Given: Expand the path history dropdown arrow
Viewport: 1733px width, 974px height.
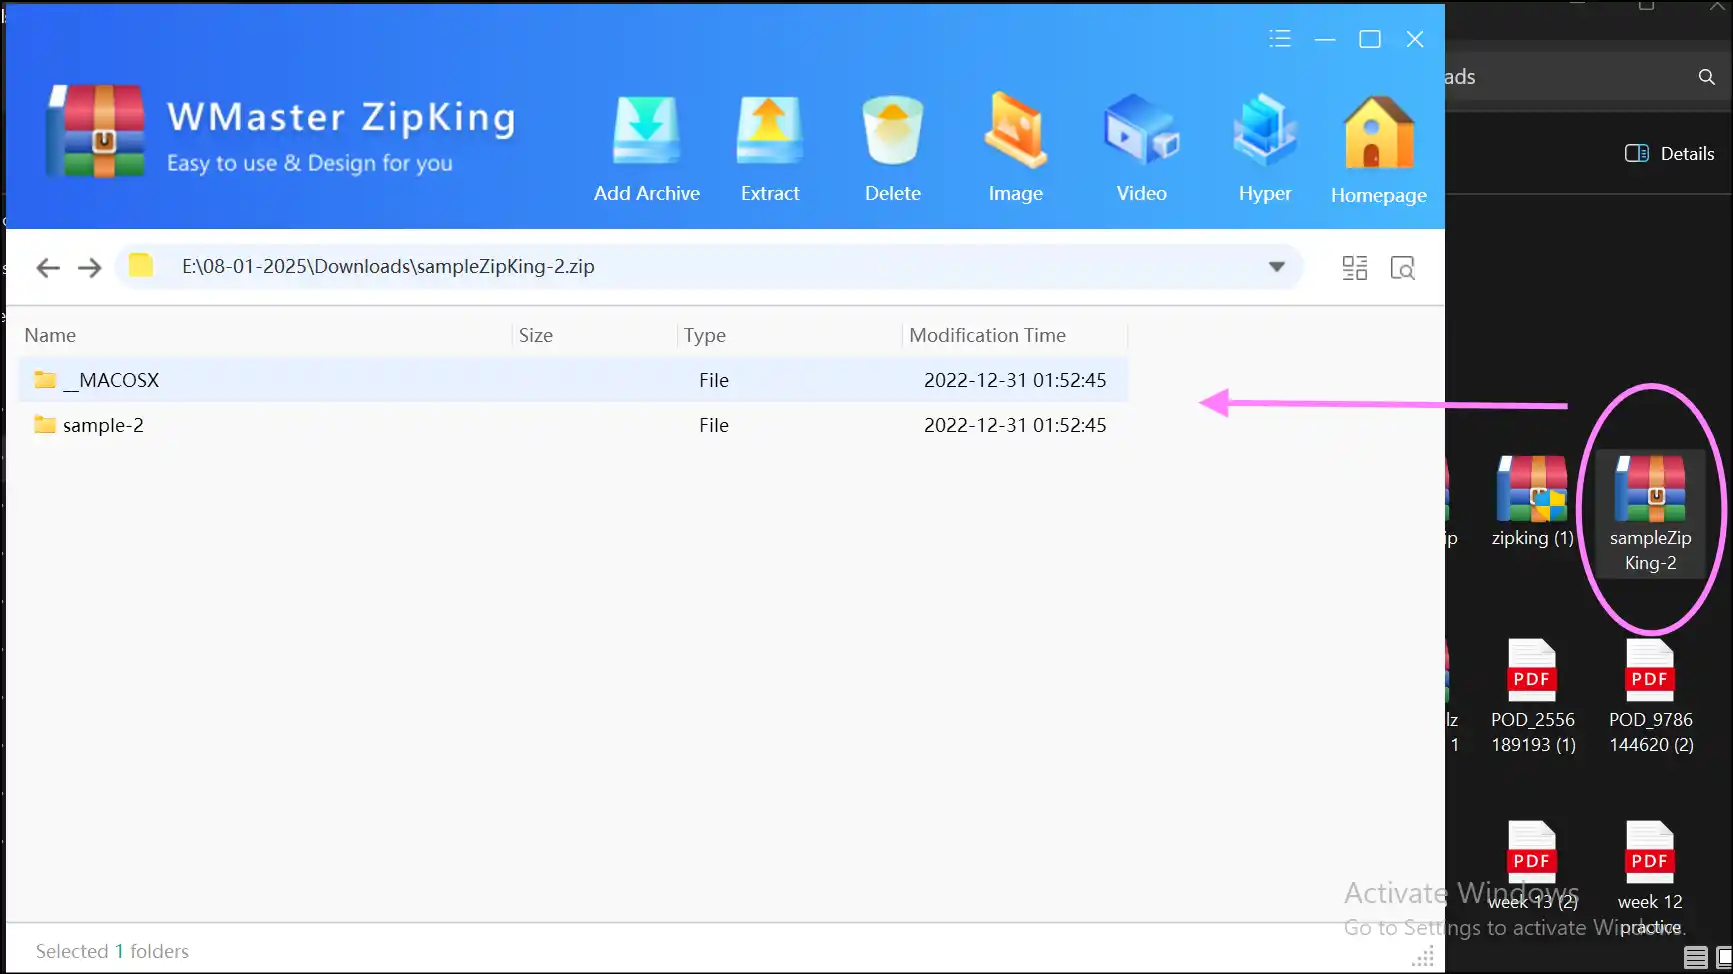Looking at the screenshot, I should point(1277,267).
